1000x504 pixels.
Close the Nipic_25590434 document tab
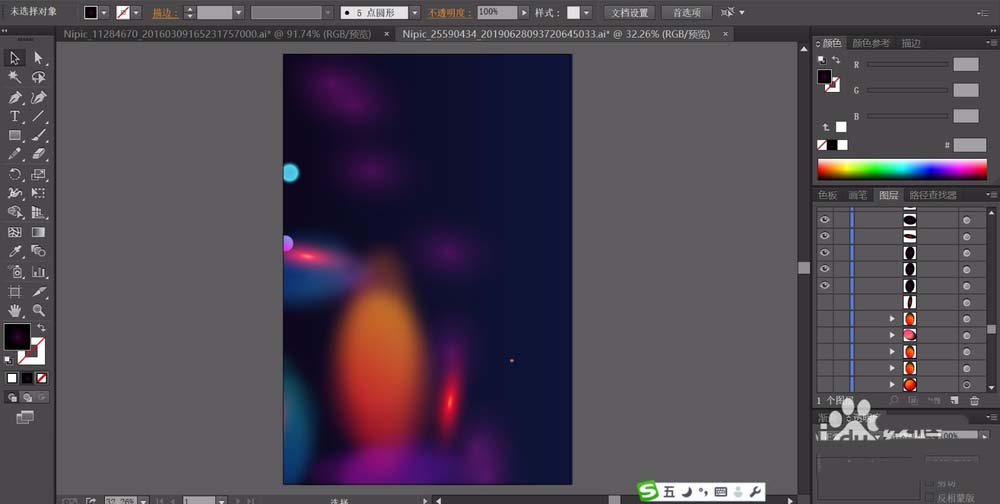(x=726, y=34)
